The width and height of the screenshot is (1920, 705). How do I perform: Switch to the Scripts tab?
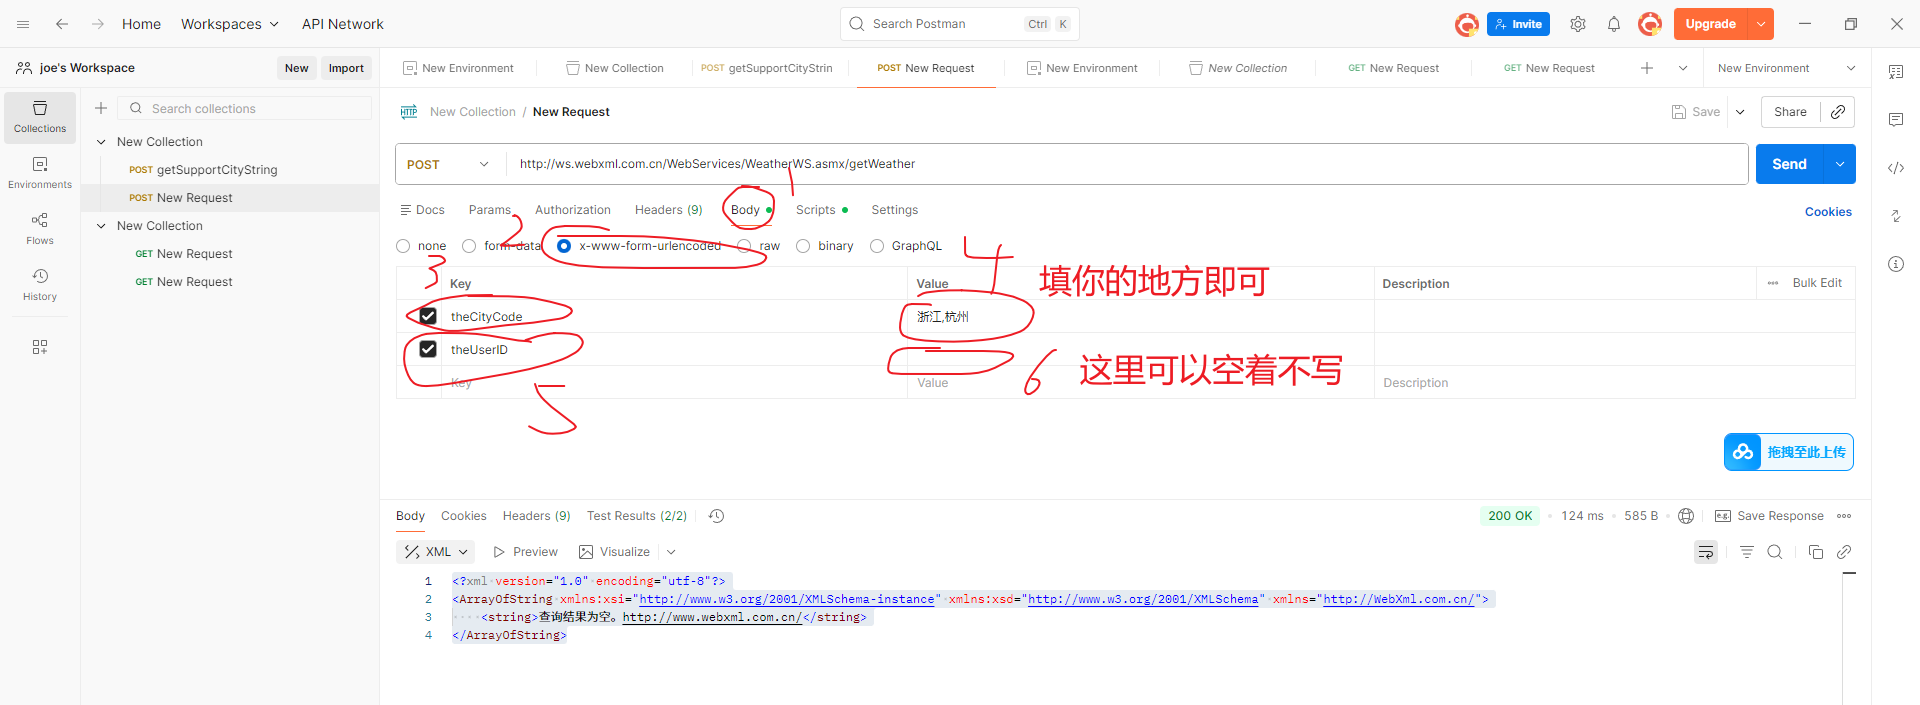point(821,210)
